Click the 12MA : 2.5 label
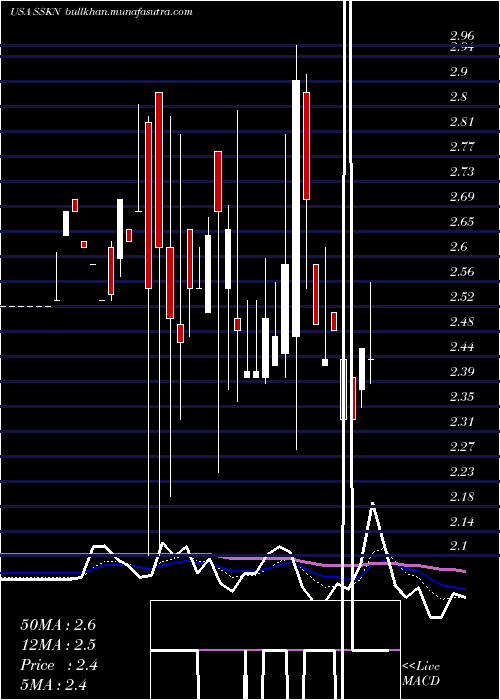 58,645
